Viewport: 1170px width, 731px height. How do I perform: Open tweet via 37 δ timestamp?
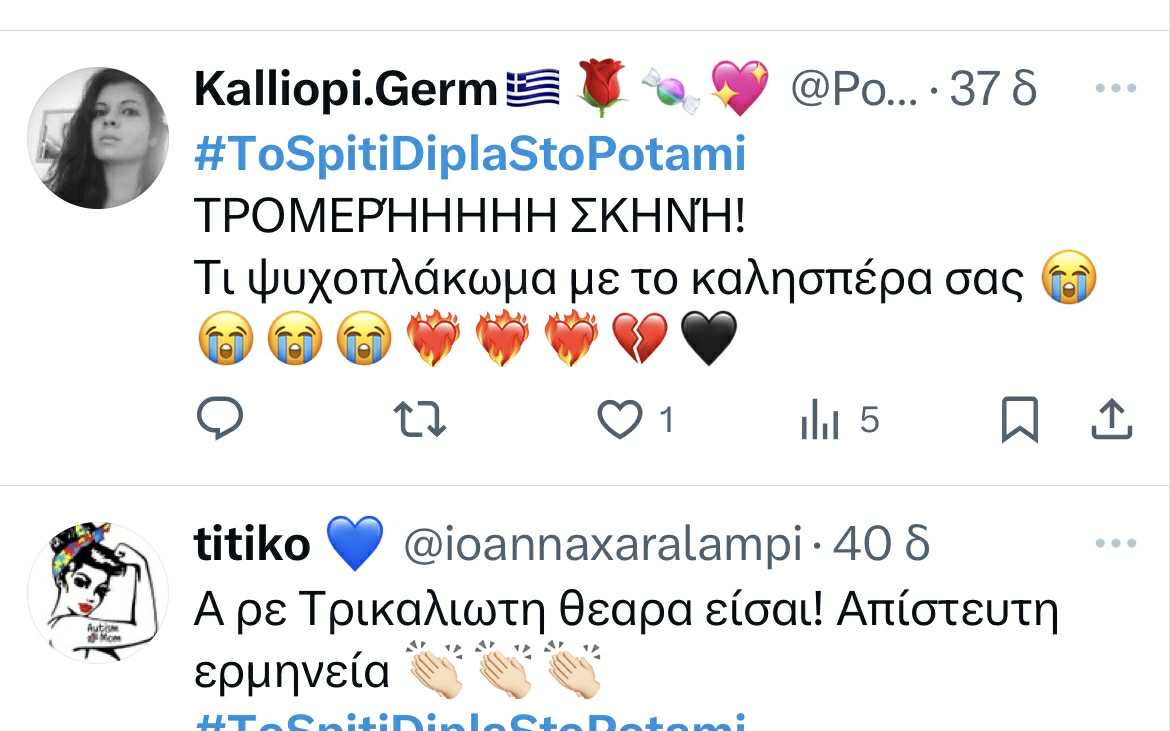click(x=992, y=88)
